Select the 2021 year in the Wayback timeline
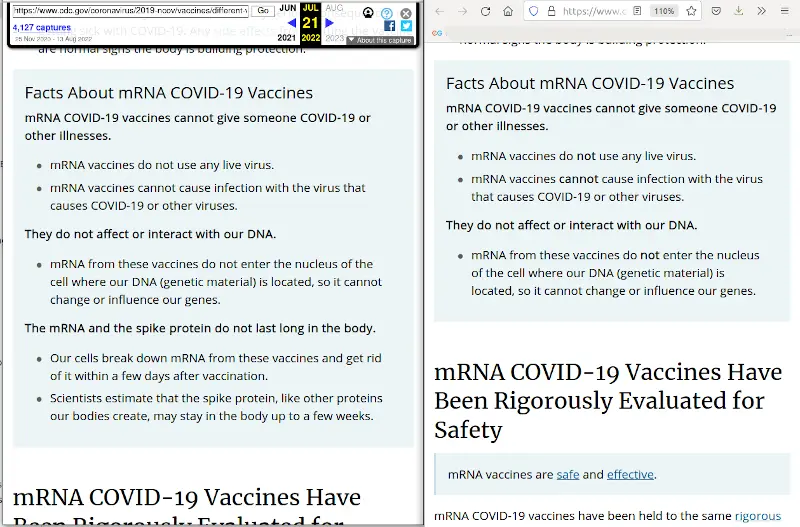Viewport: 800px width, 527px height. (286, 38)
